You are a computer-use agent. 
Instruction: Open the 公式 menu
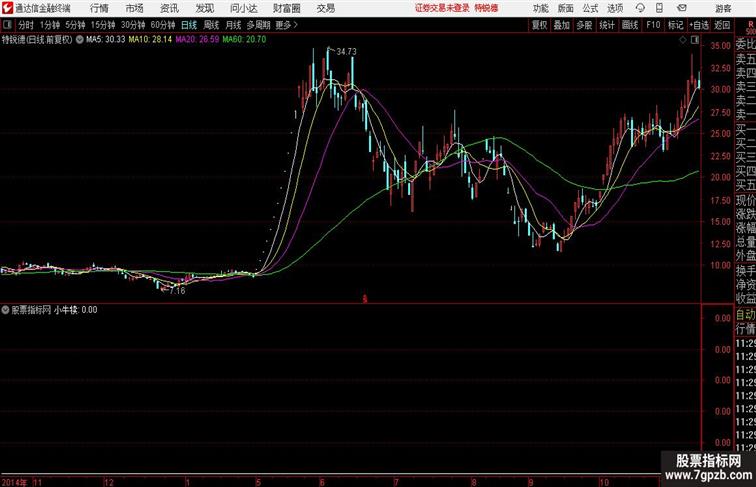pyautogui.click(x=590, y=8)
